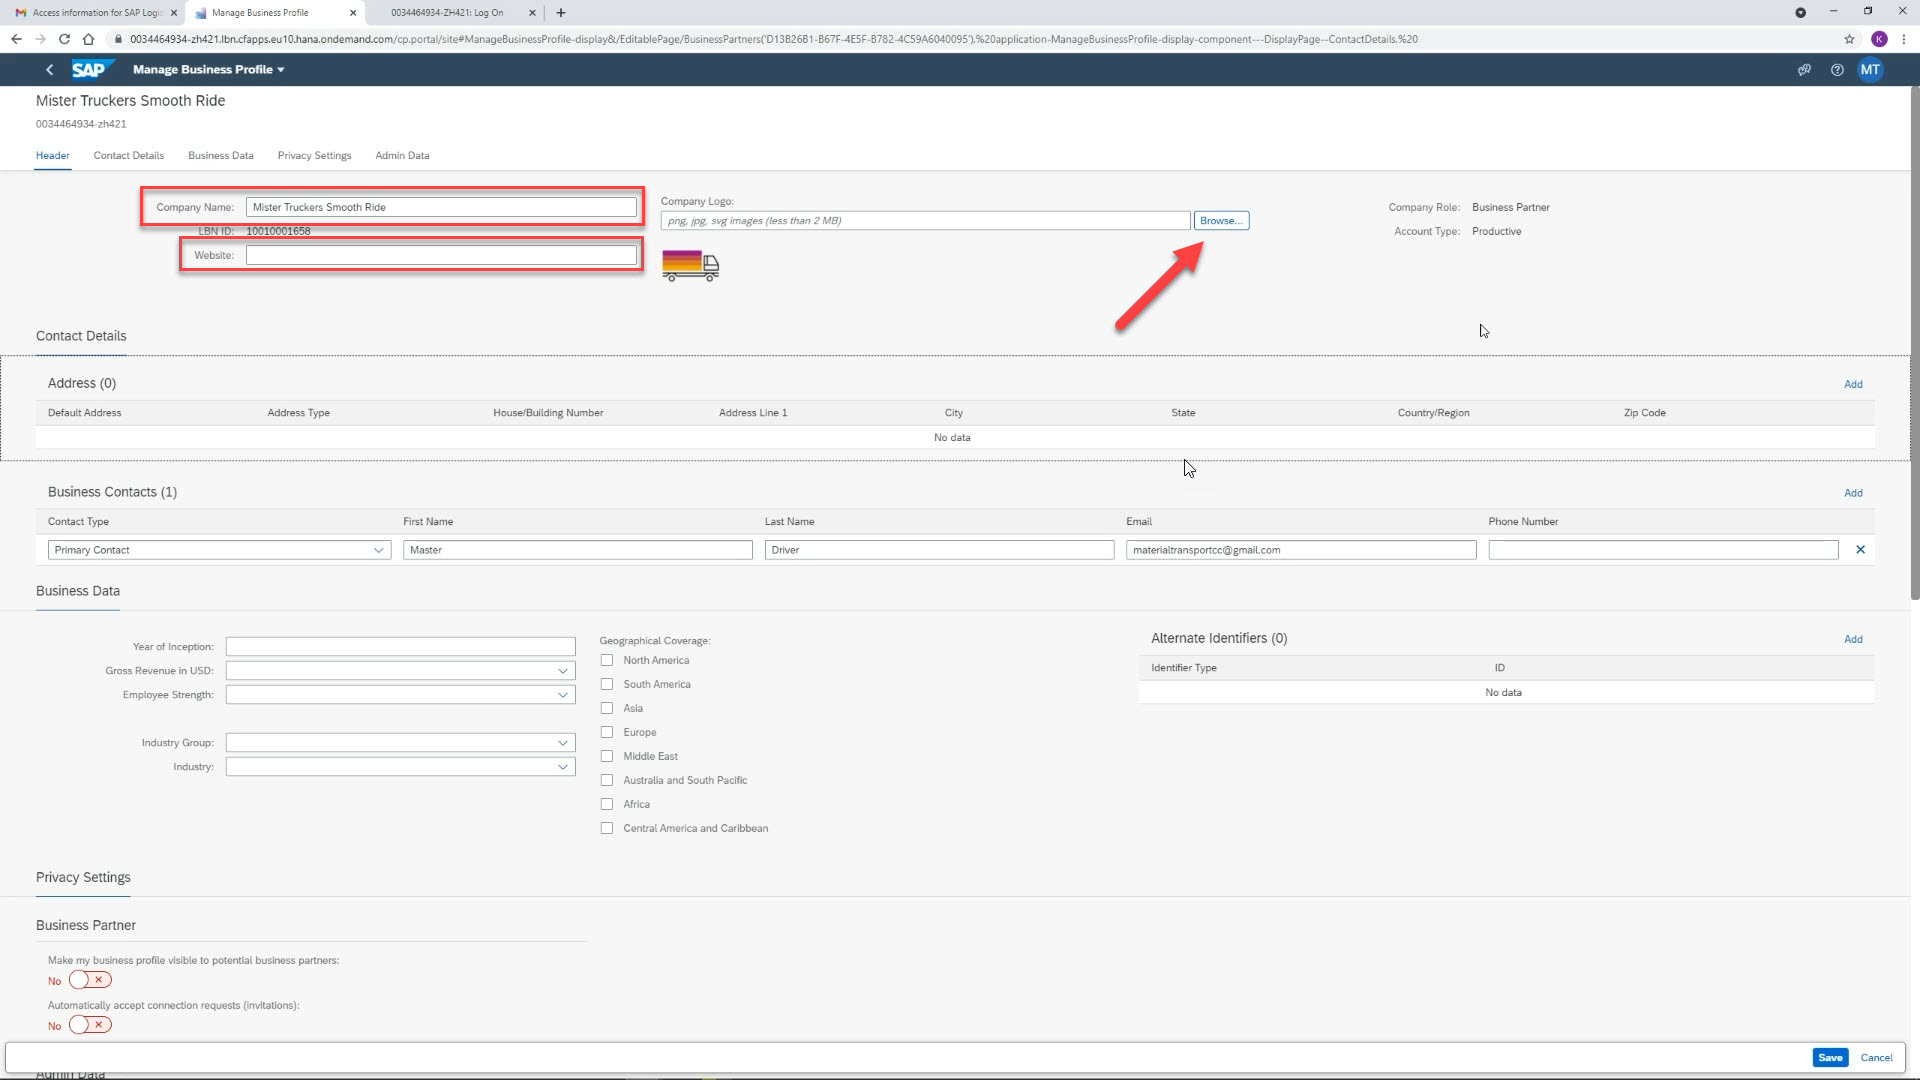Screen dimensions: 1920x1080
Task: Click the Phone Number field
Action: click(1663, 550)
